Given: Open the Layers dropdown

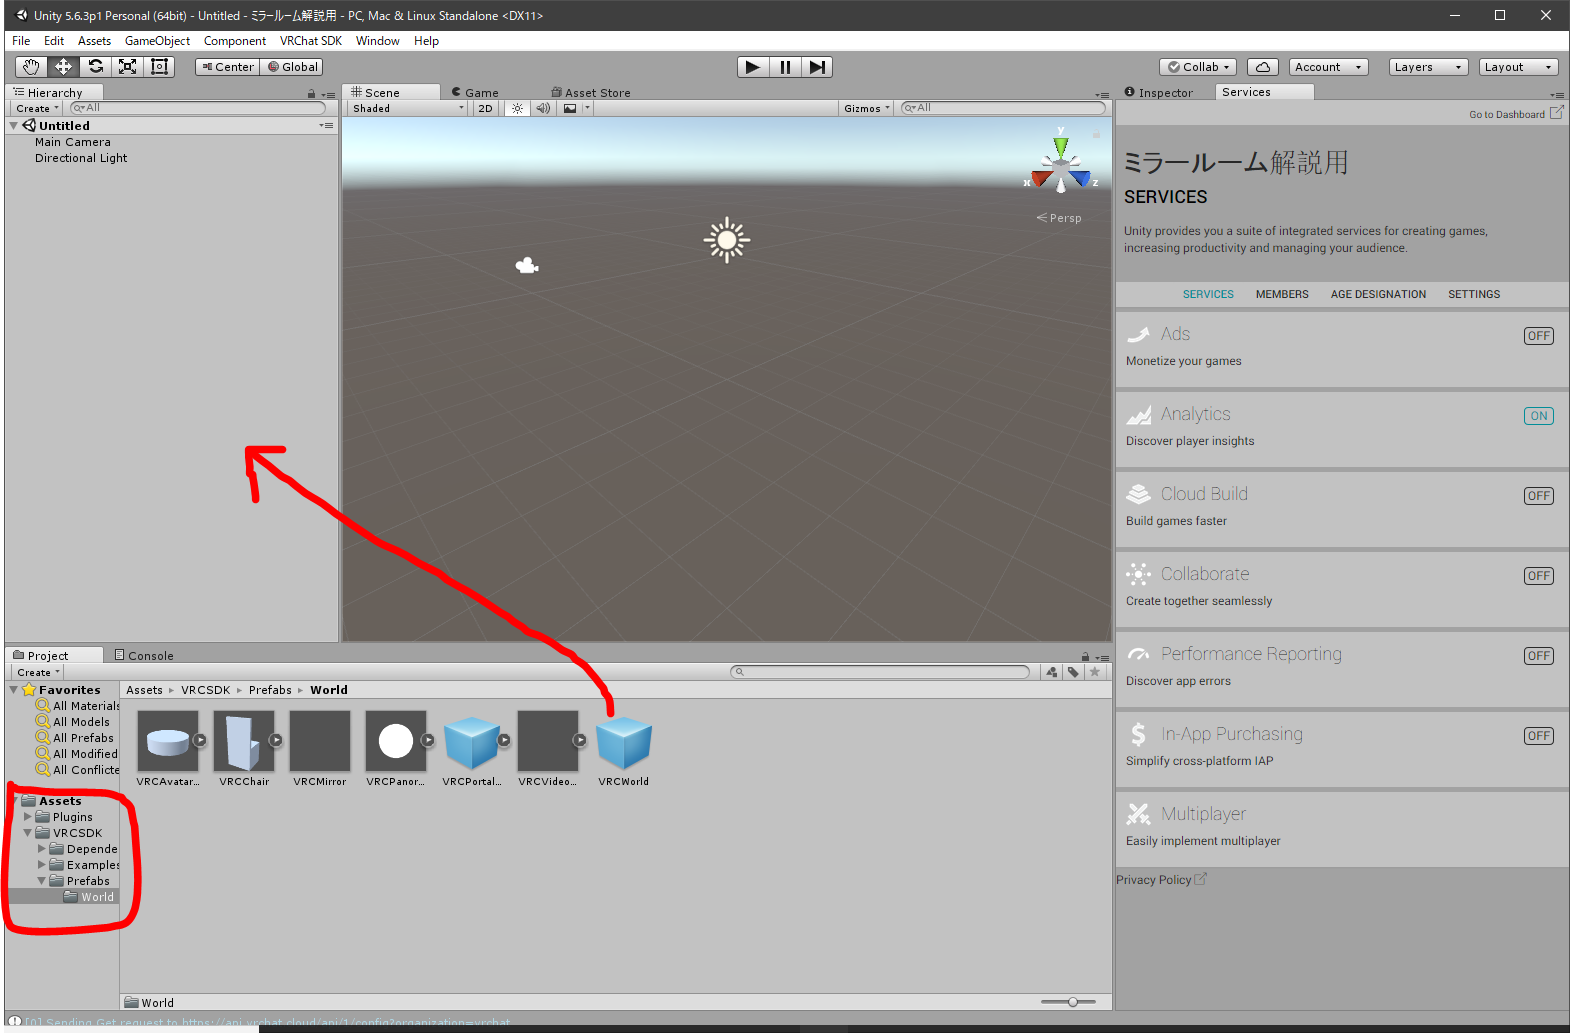Looking at the screenshot, I should [x=1428, y=67].
